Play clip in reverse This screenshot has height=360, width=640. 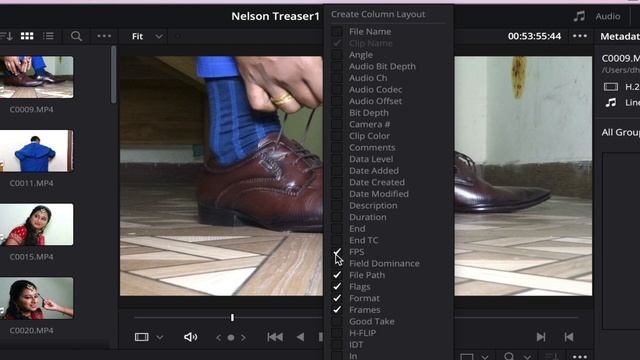pyautogui.click(x=300, y=337)
